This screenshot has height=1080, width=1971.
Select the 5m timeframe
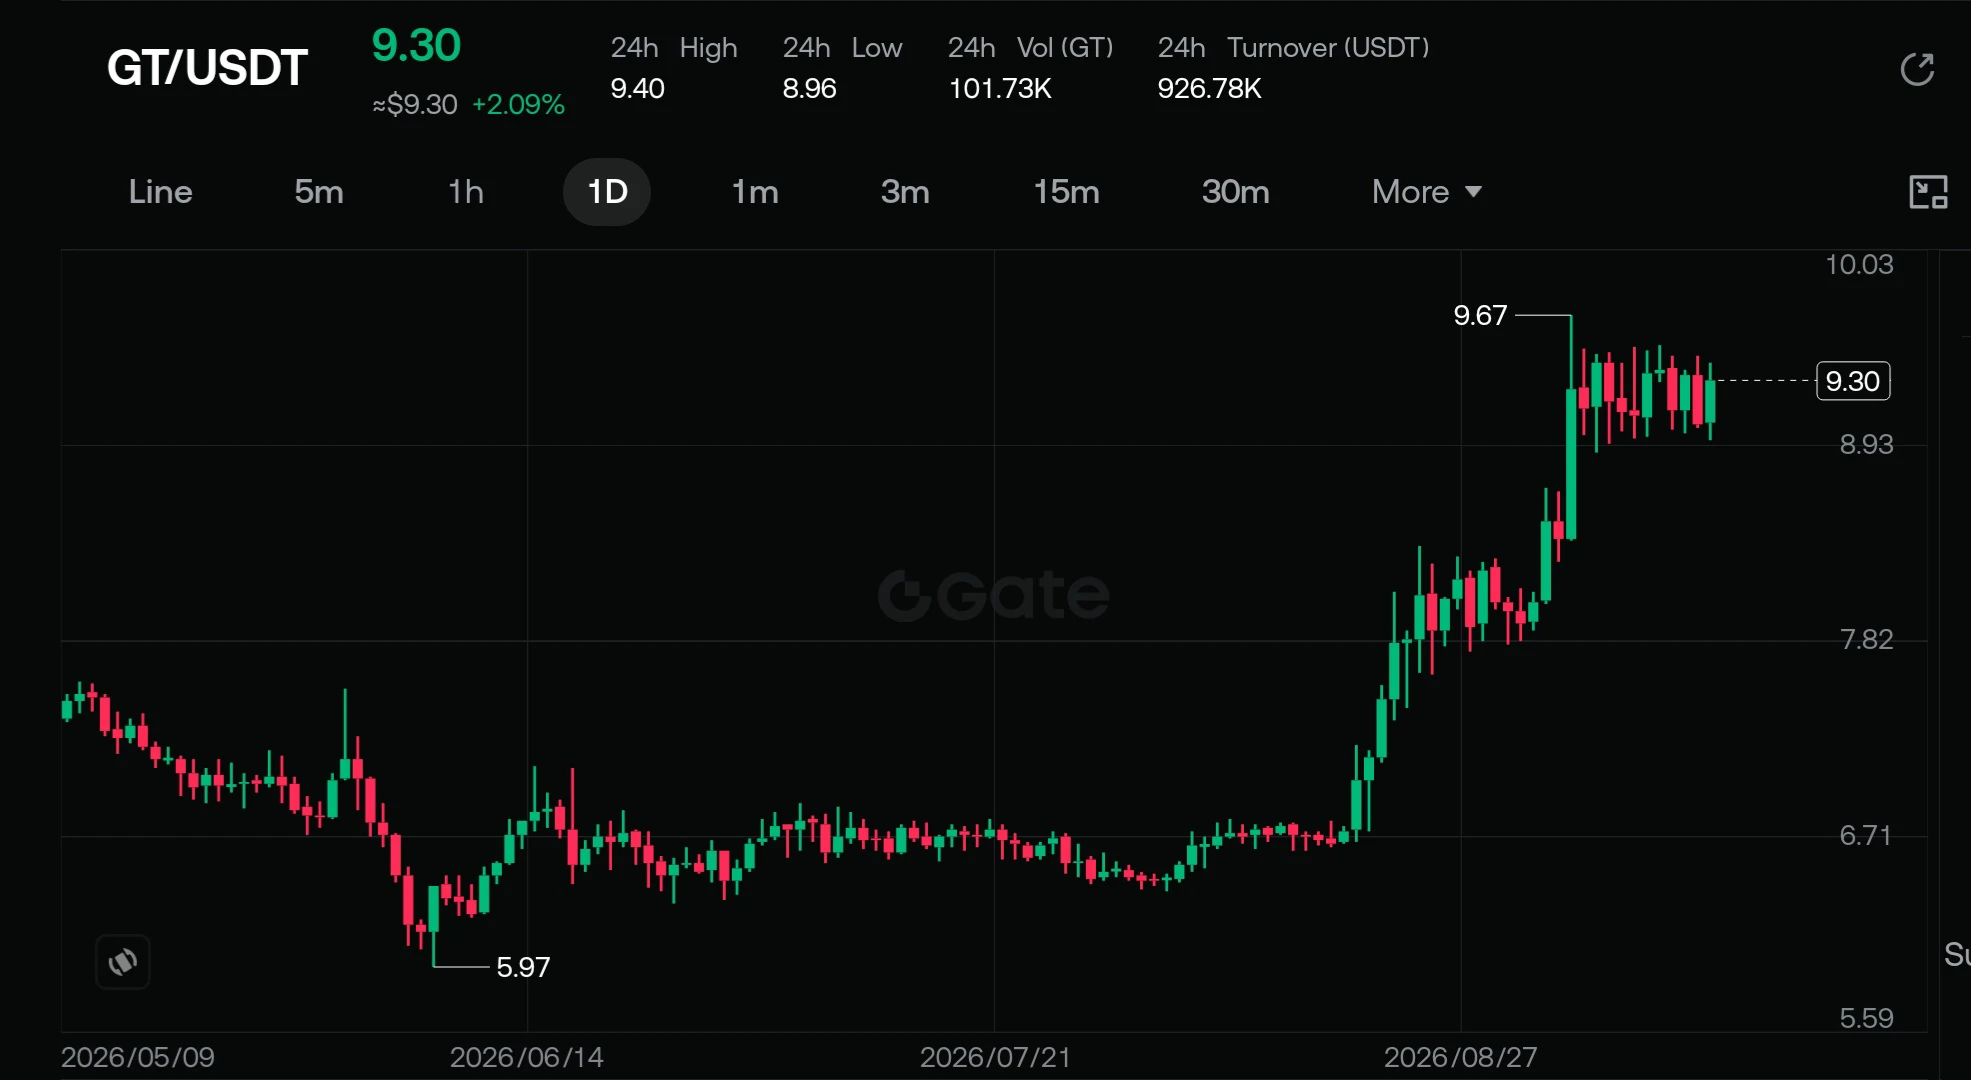pyautogui.click(x=319, y=191)
